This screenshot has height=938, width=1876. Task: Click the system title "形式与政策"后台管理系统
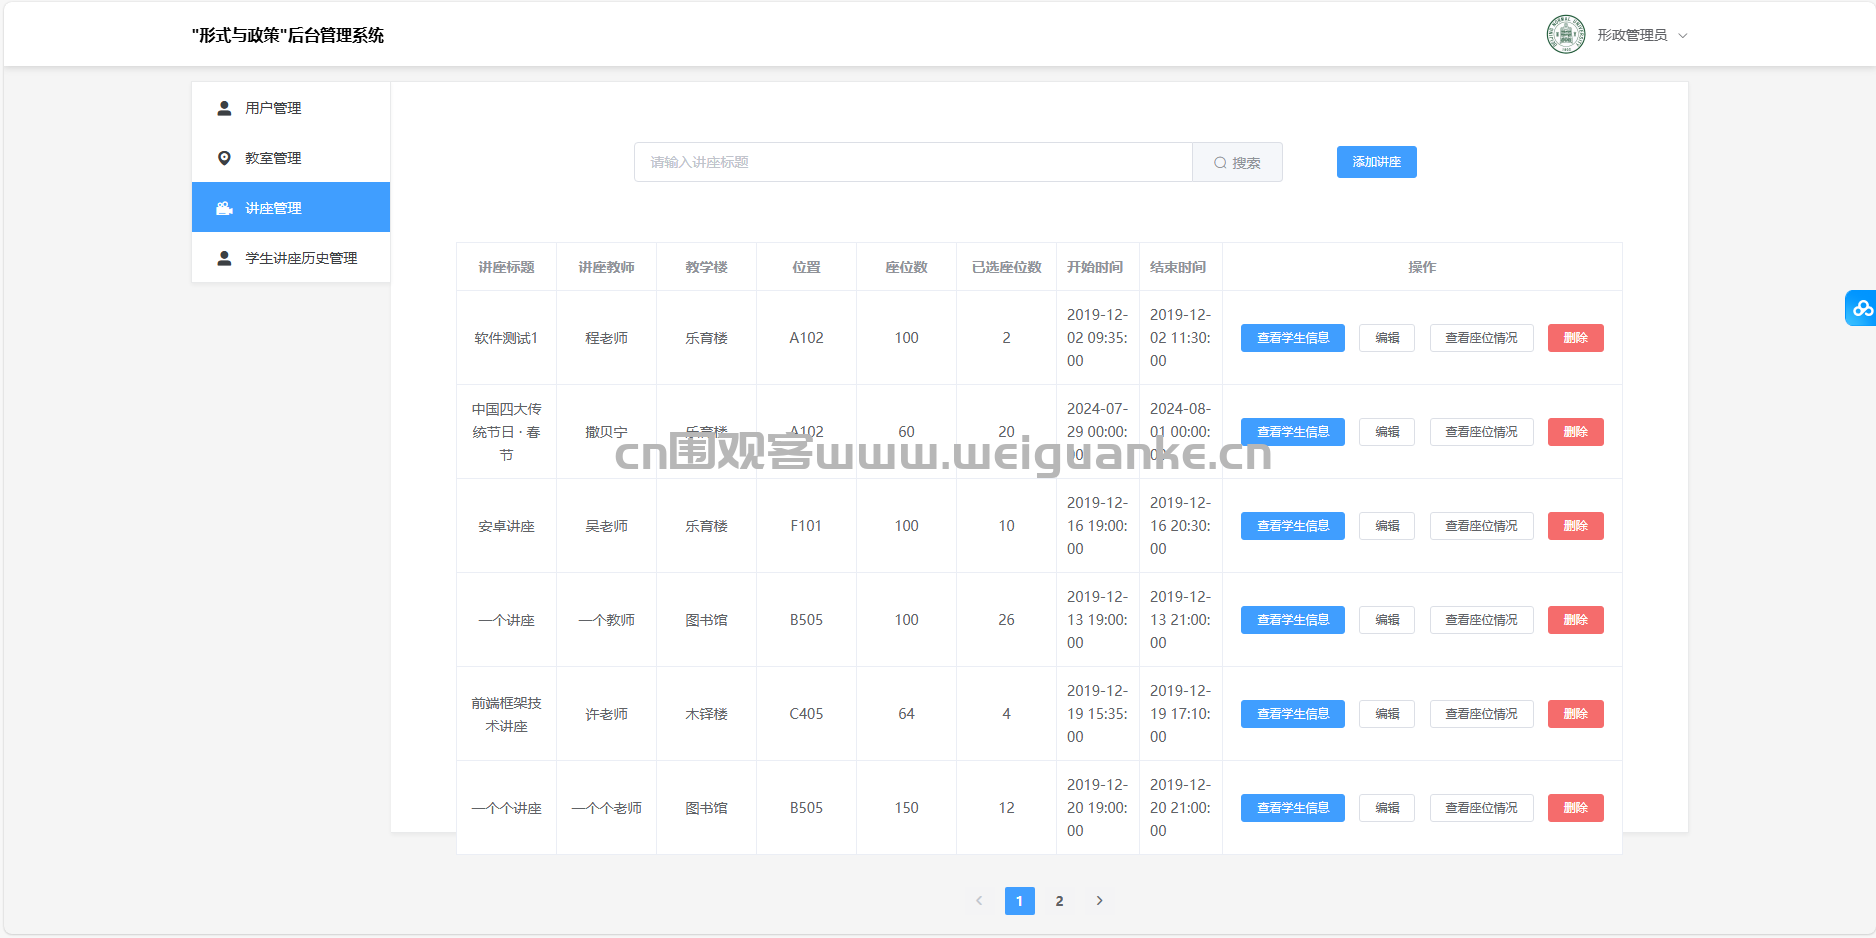(x=288, y=35)
